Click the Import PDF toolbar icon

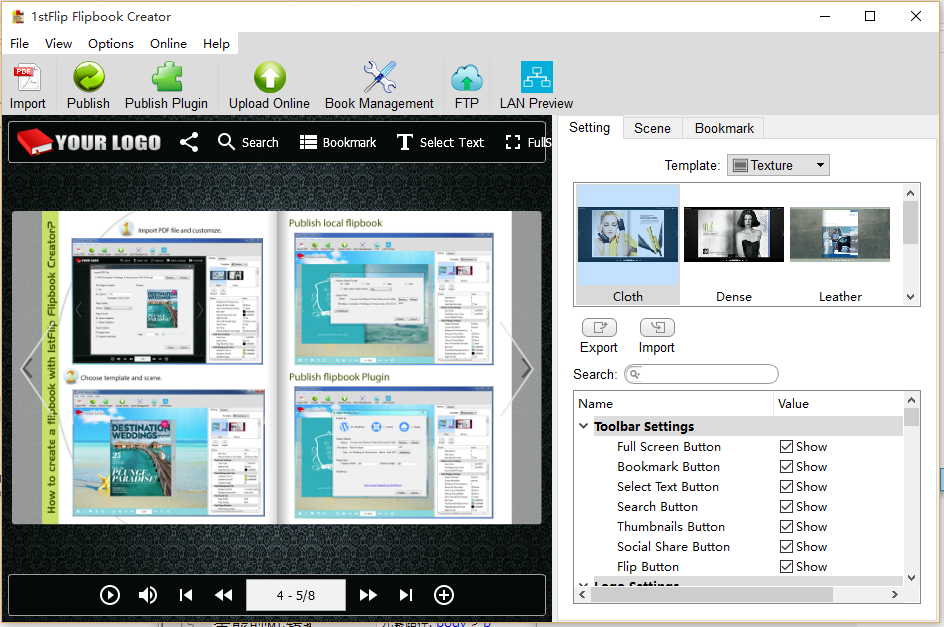[27, 78]
